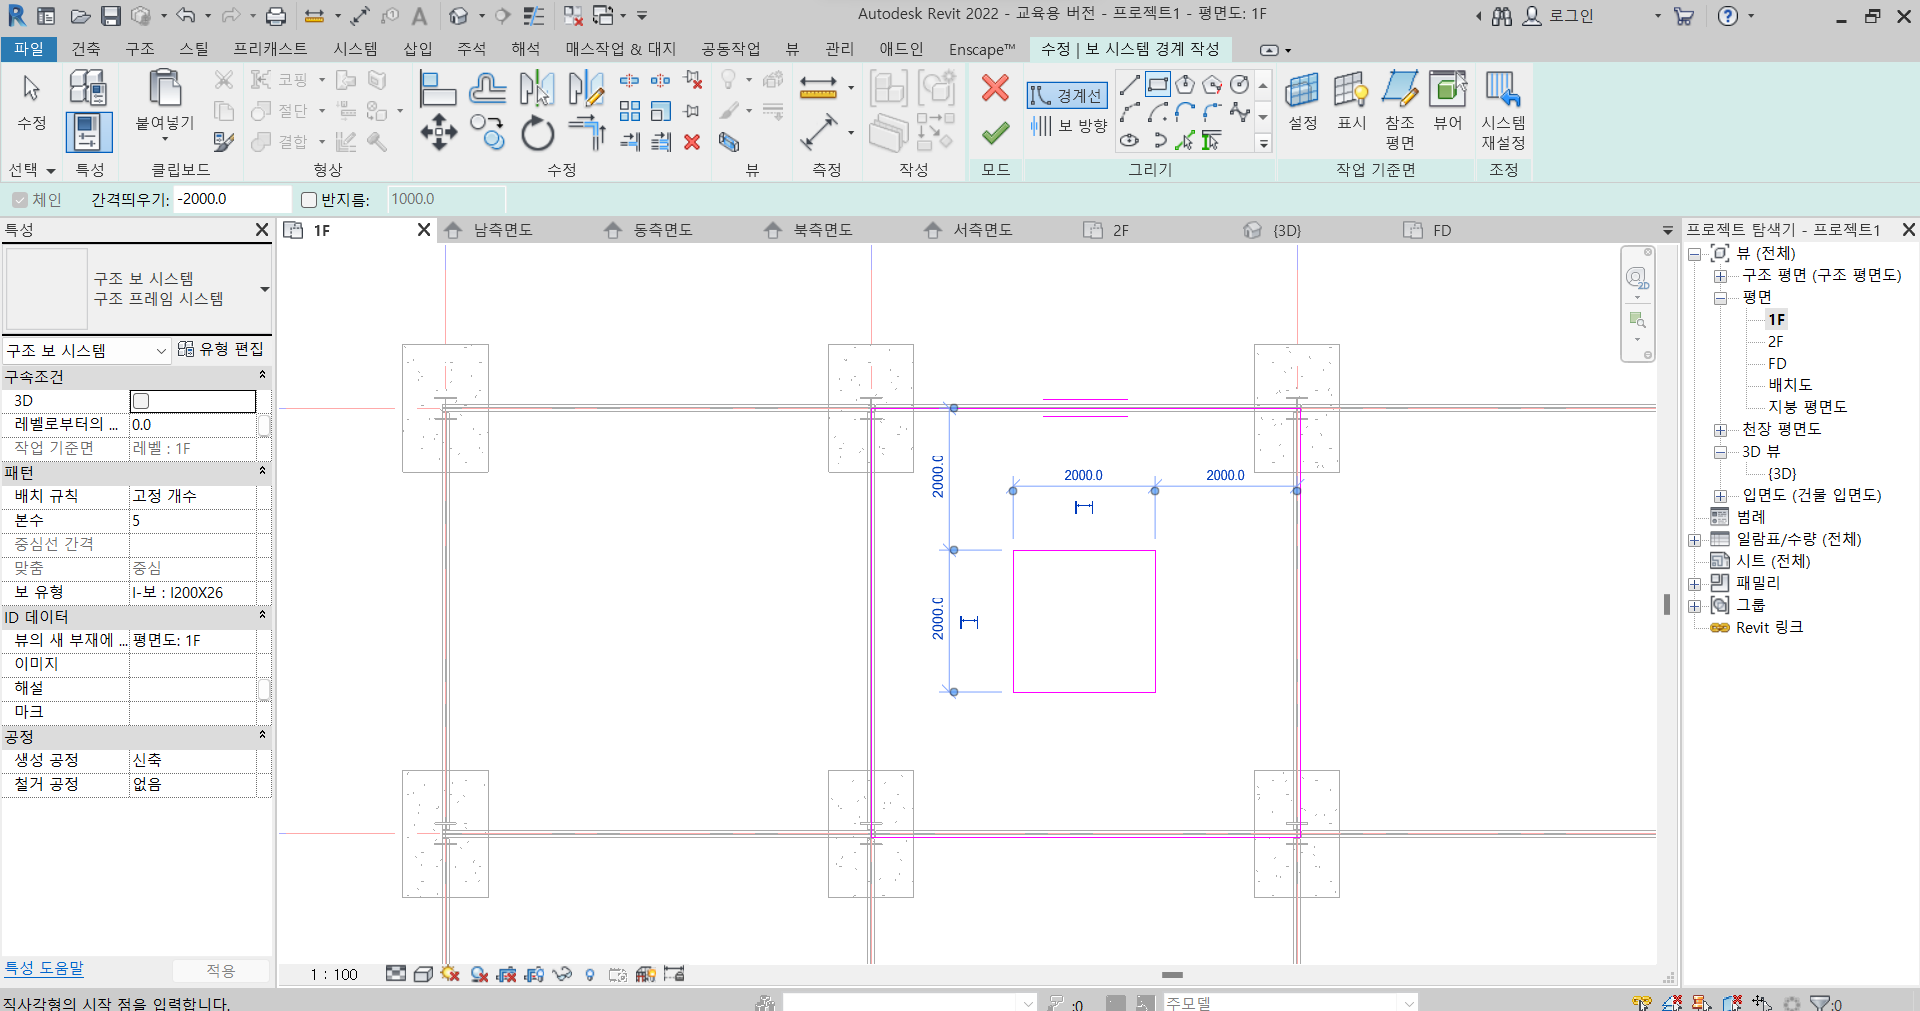
Task: Switch to the Structure (구조) ribbon tab
Action: 140,49
